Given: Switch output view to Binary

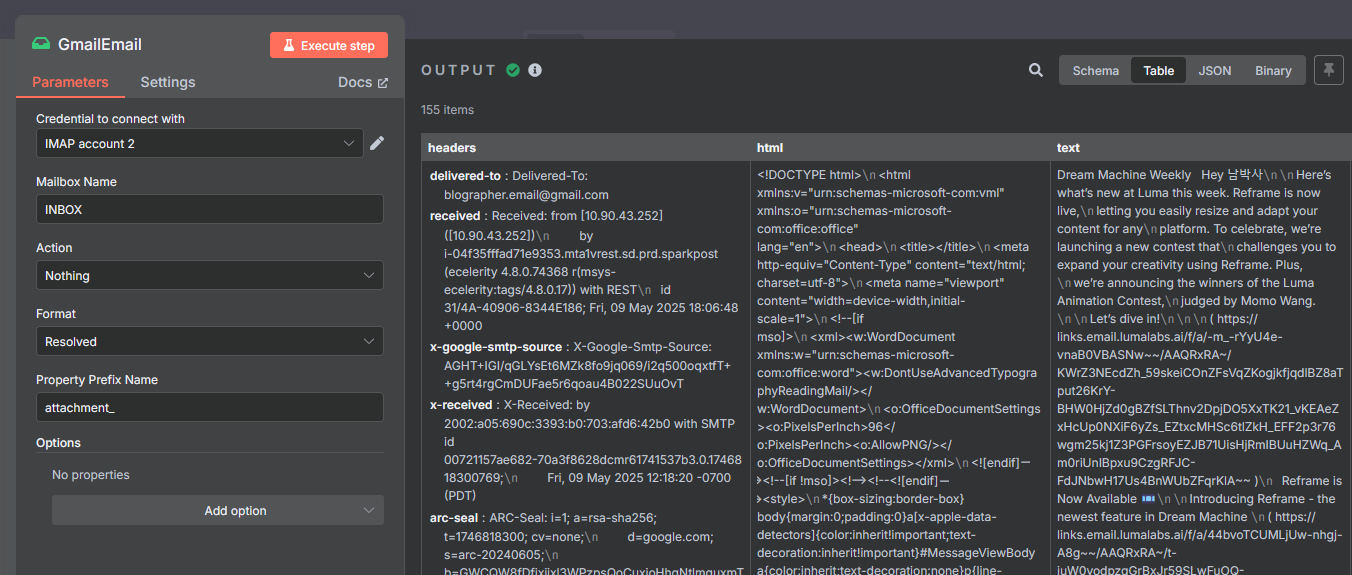Looking at the screenshot, I should tap(1273, 70).
